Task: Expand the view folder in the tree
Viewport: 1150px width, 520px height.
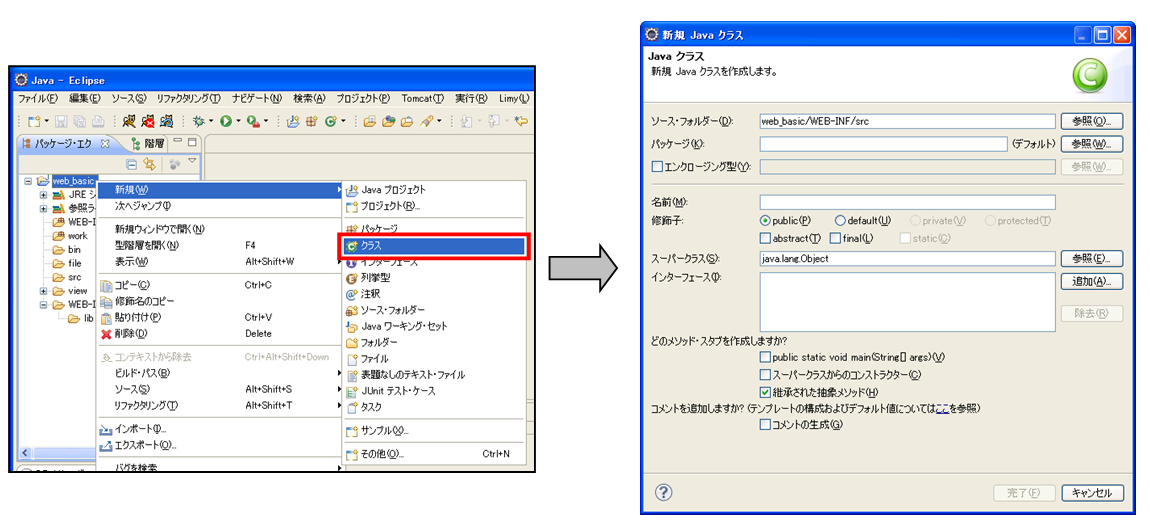Action: [43, 291]
